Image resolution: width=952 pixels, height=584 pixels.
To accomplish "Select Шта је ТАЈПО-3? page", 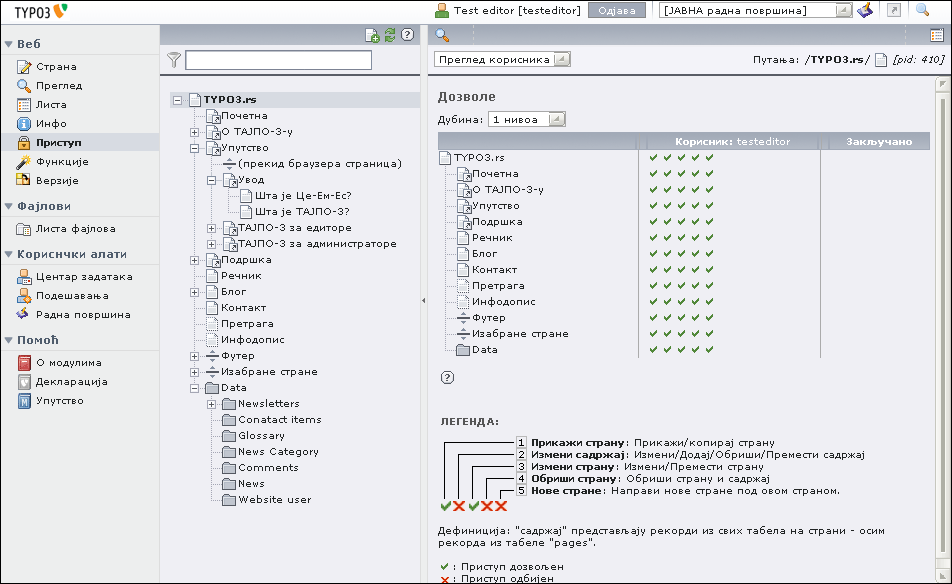I will point(302,212).
